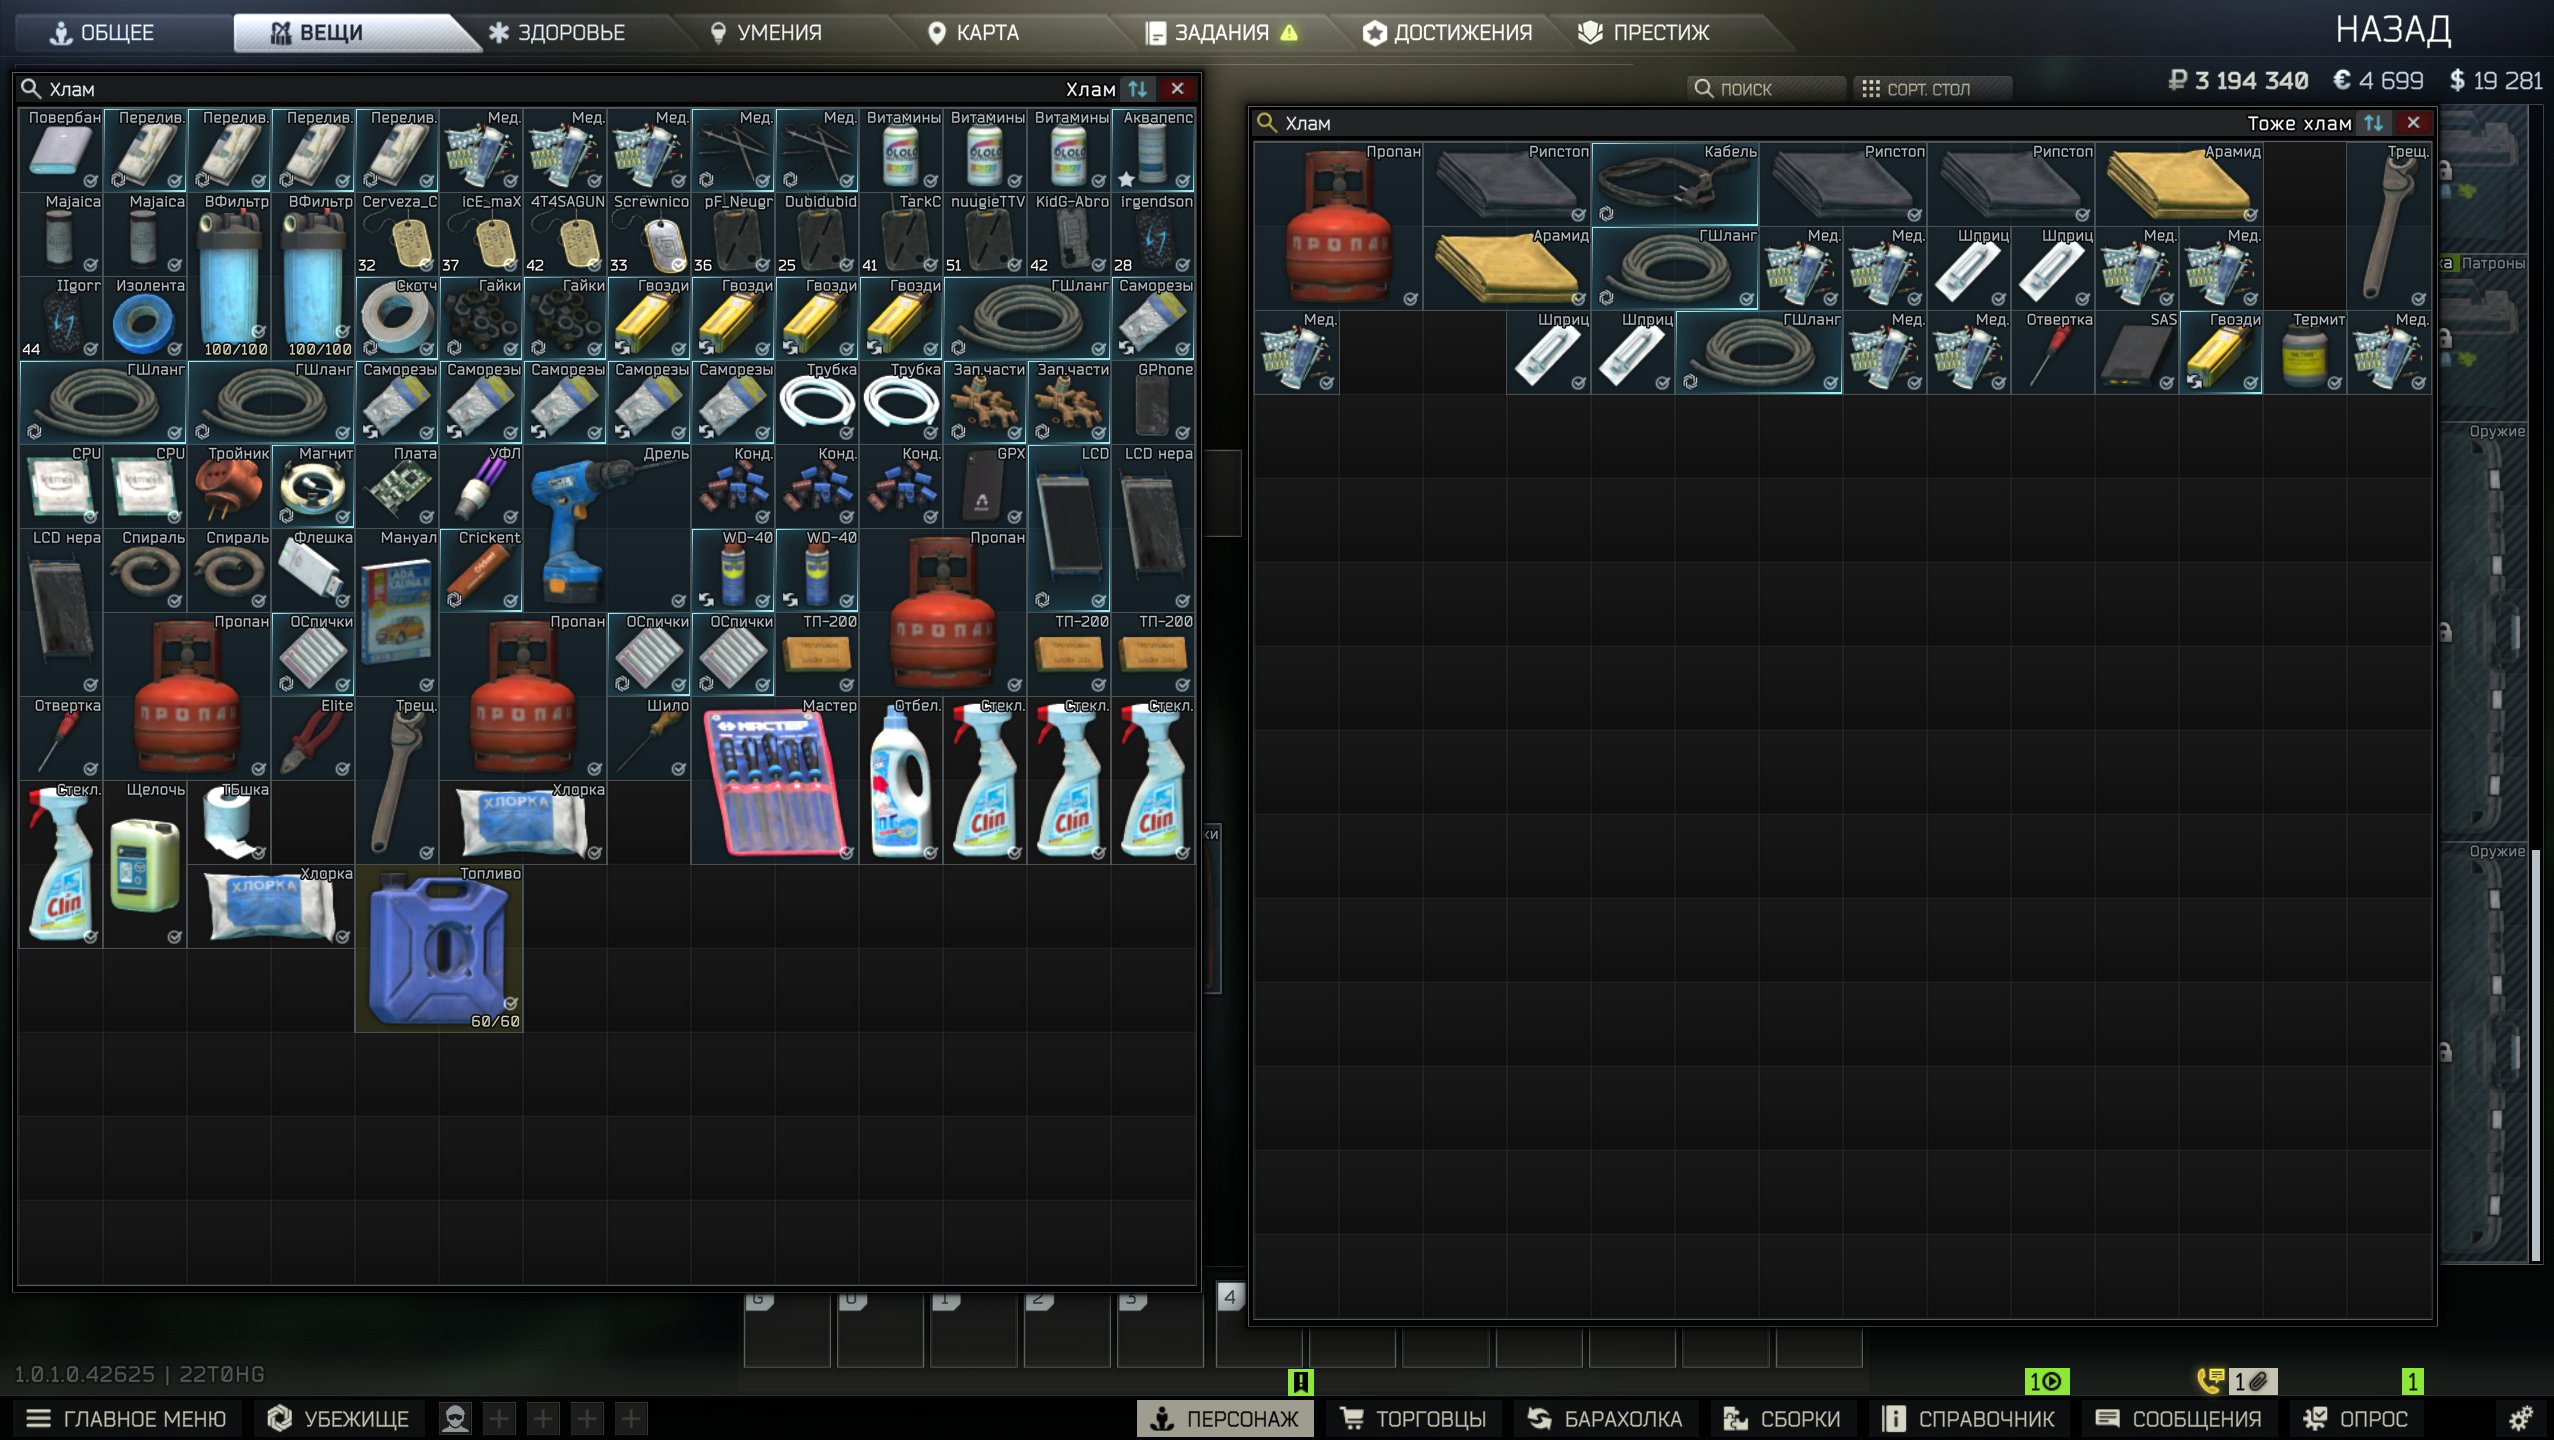Image resolution: width=2554 pixels, height=1440 pixels.
Task: Open the СОРТ. СТОЛ sorting table
Action: tap(1930, 89)
